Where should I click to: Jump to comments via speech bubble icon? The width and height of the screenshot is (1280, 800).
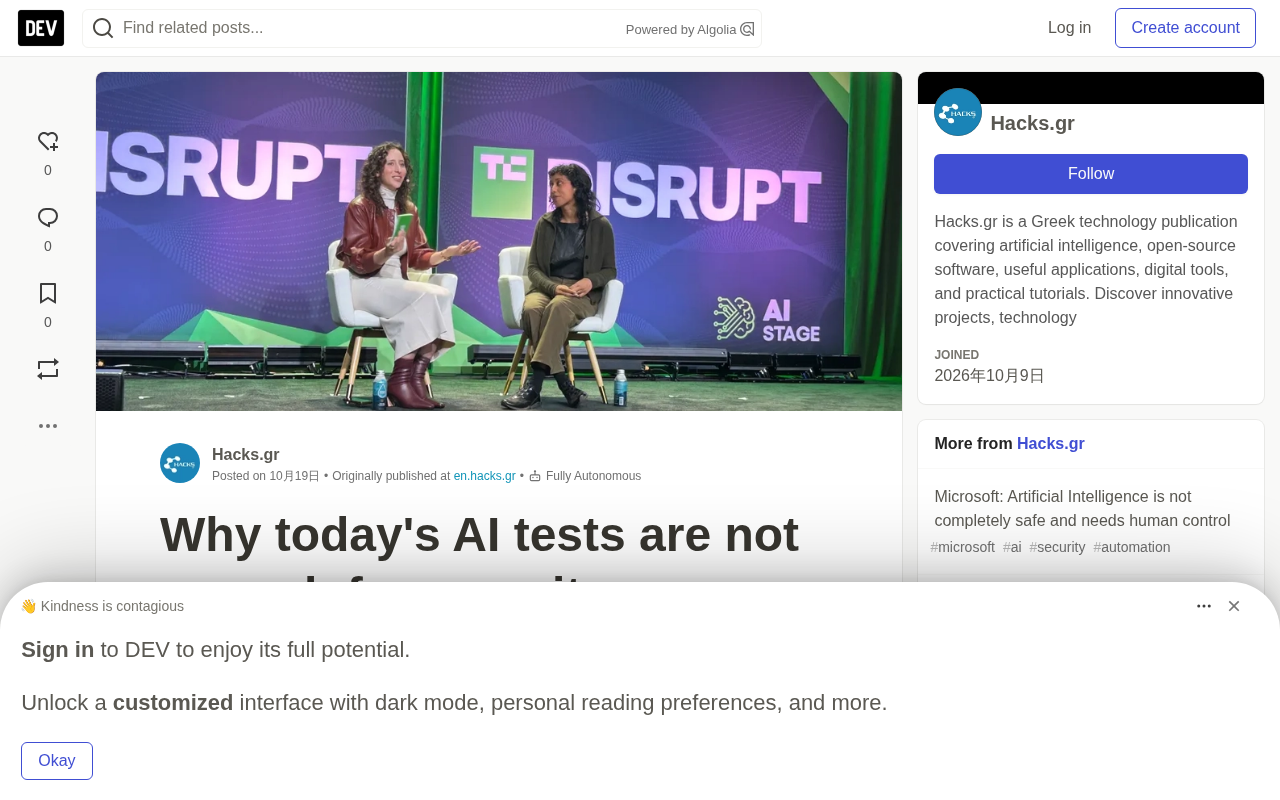click(48, 218)
